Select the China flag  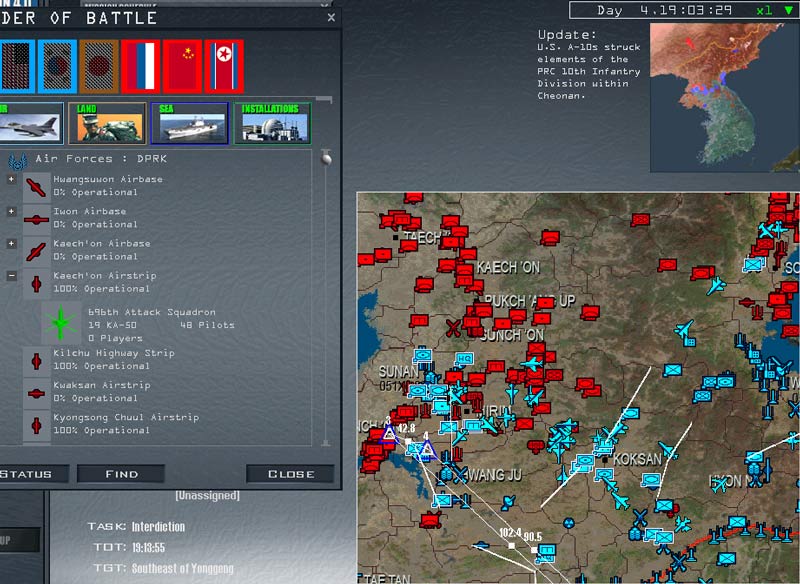pyautogui.click(x=183, y=66)
